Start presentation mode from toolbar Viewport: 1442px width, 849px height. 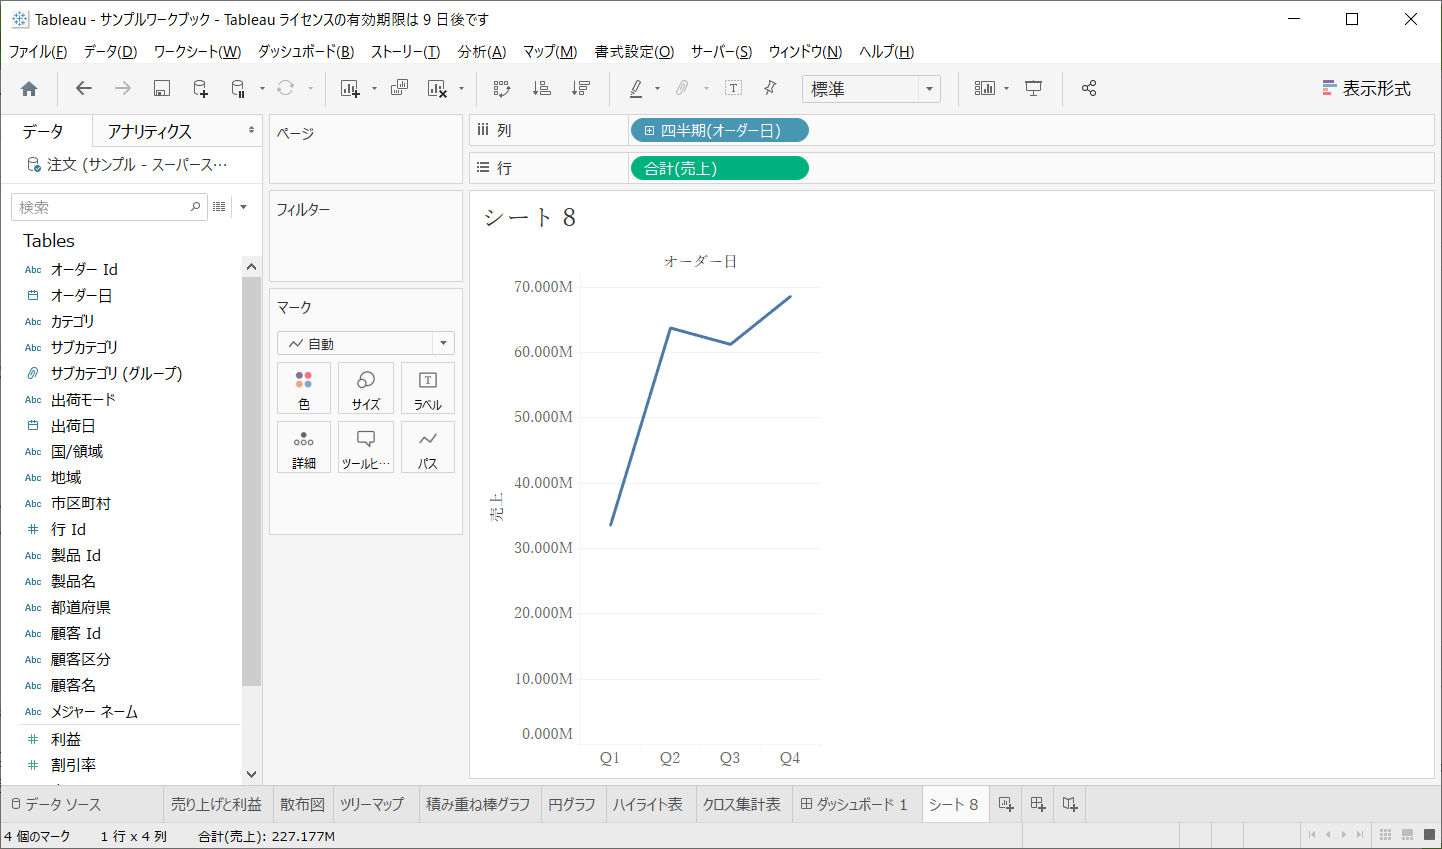pos(1034,89)
